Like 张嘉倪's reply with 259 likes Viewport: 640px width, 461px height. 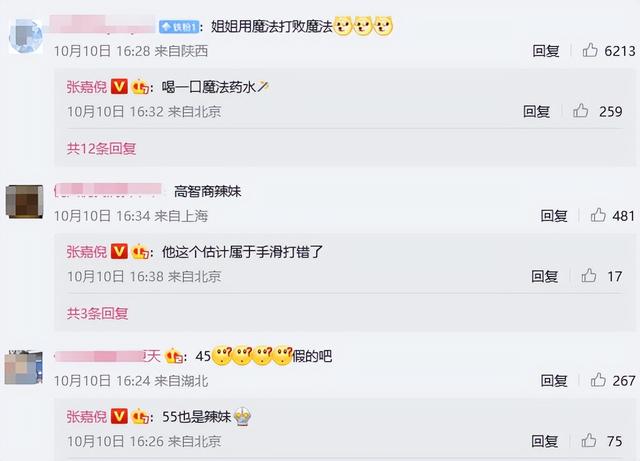coord(580,111)
